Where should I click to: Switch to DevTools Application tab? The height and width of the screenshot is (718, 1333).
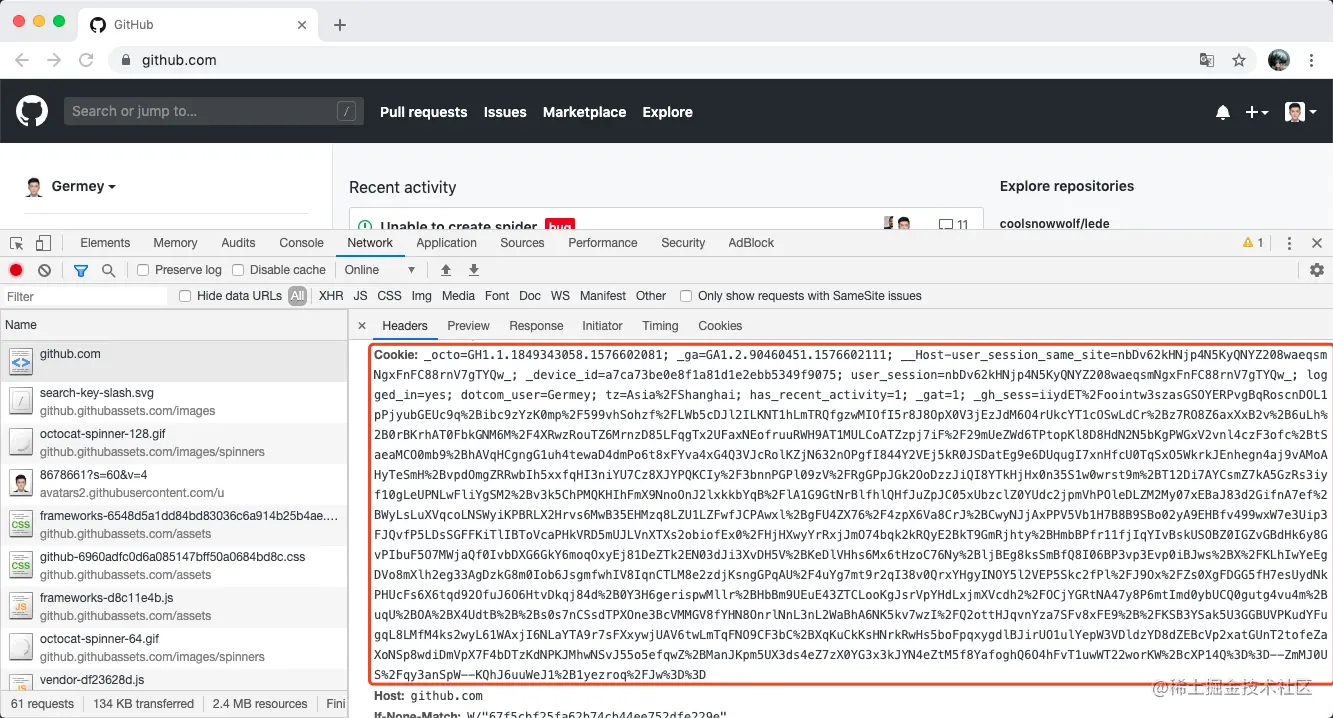(x=446, y=243)
